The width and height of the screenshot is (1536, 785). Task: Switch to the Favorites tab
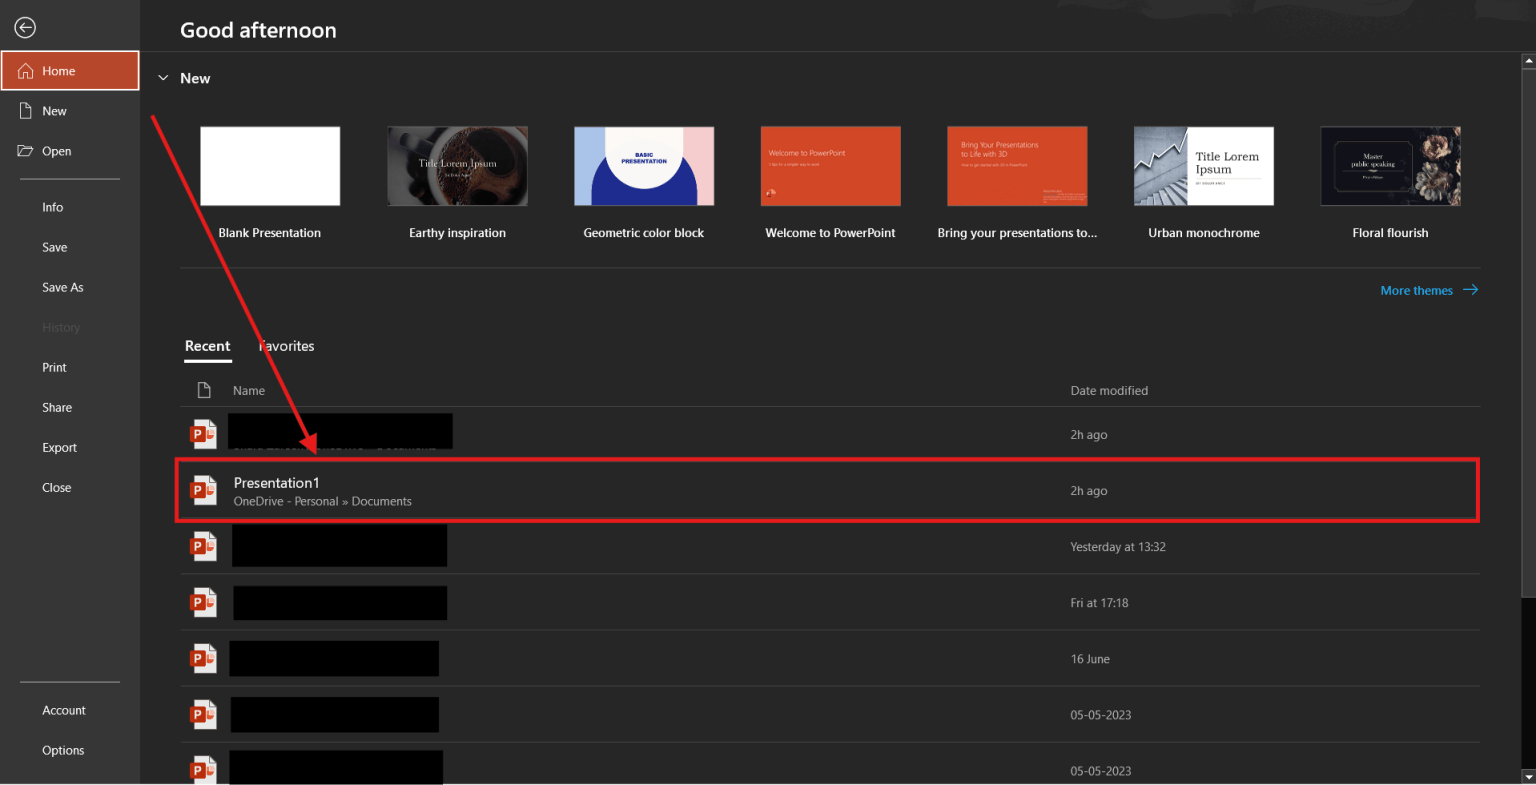[x=287, y=346]
